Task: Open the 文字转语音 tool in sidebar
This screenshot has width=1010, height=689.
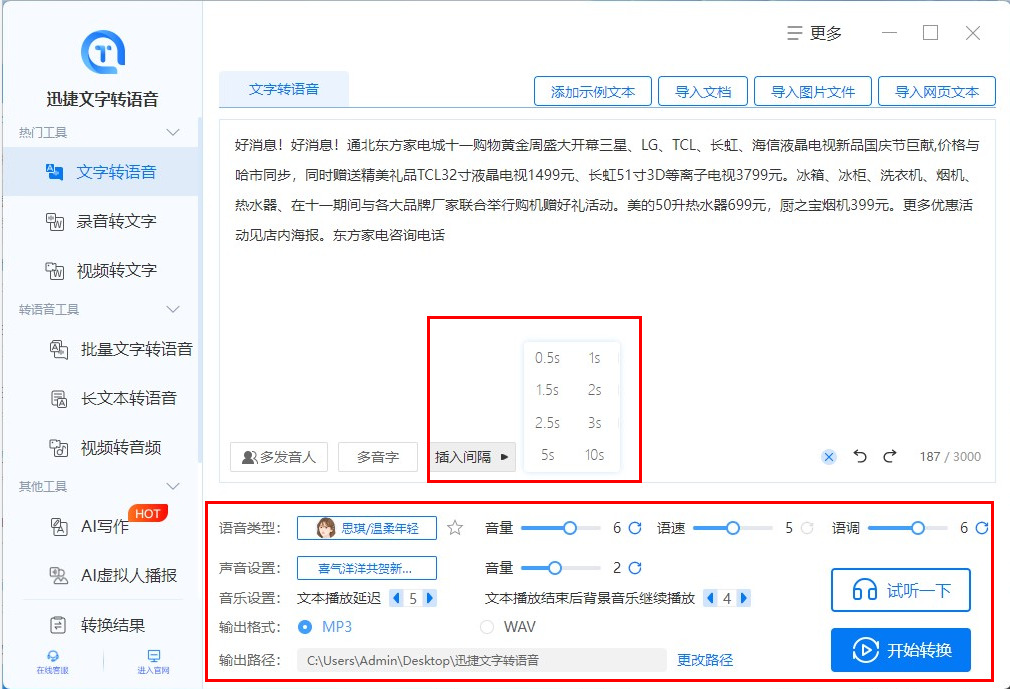Action: point(101,172)
